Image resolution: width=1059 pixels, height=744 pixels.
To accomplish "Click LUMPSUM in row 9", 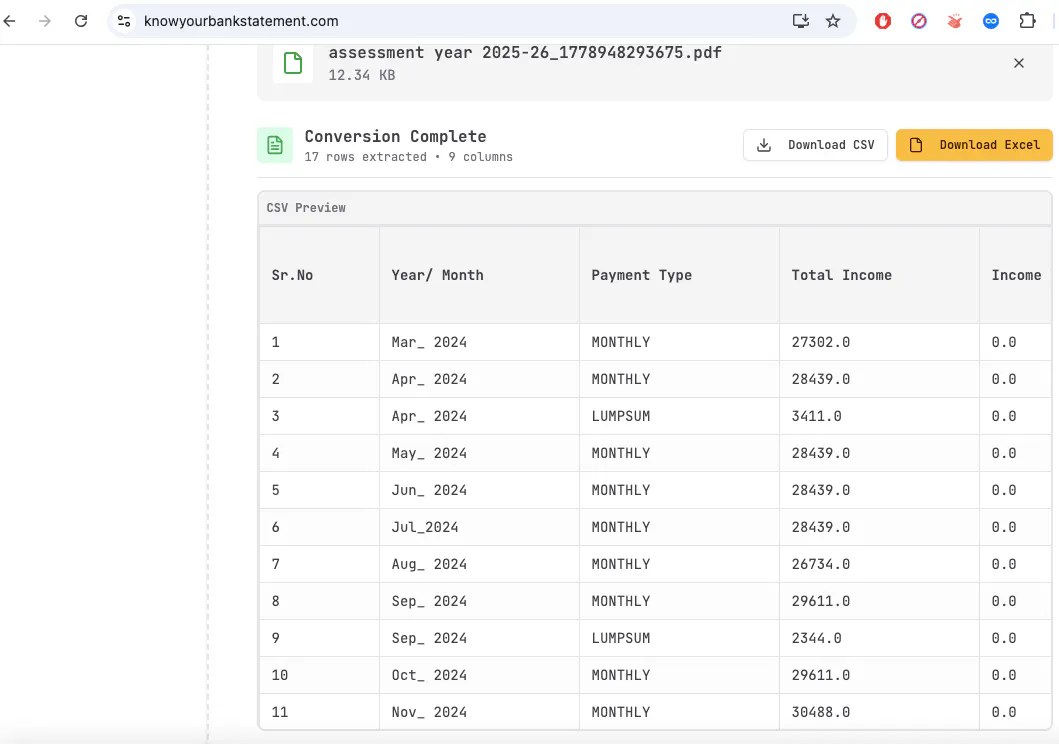I will (621, 638).
